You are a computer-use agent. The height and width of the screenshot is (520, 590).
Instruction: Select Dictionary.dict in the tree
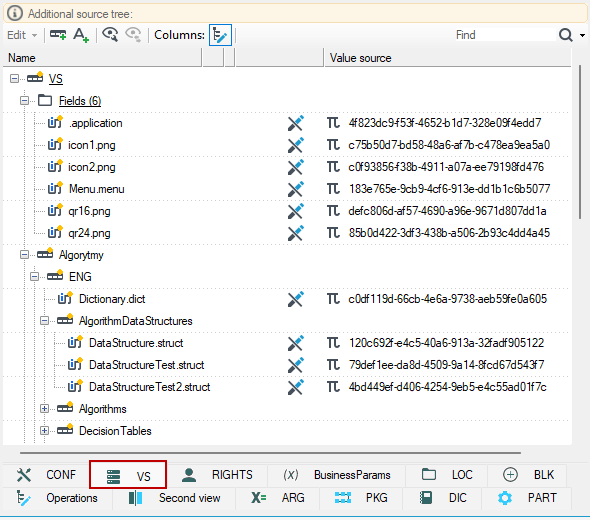112,299
